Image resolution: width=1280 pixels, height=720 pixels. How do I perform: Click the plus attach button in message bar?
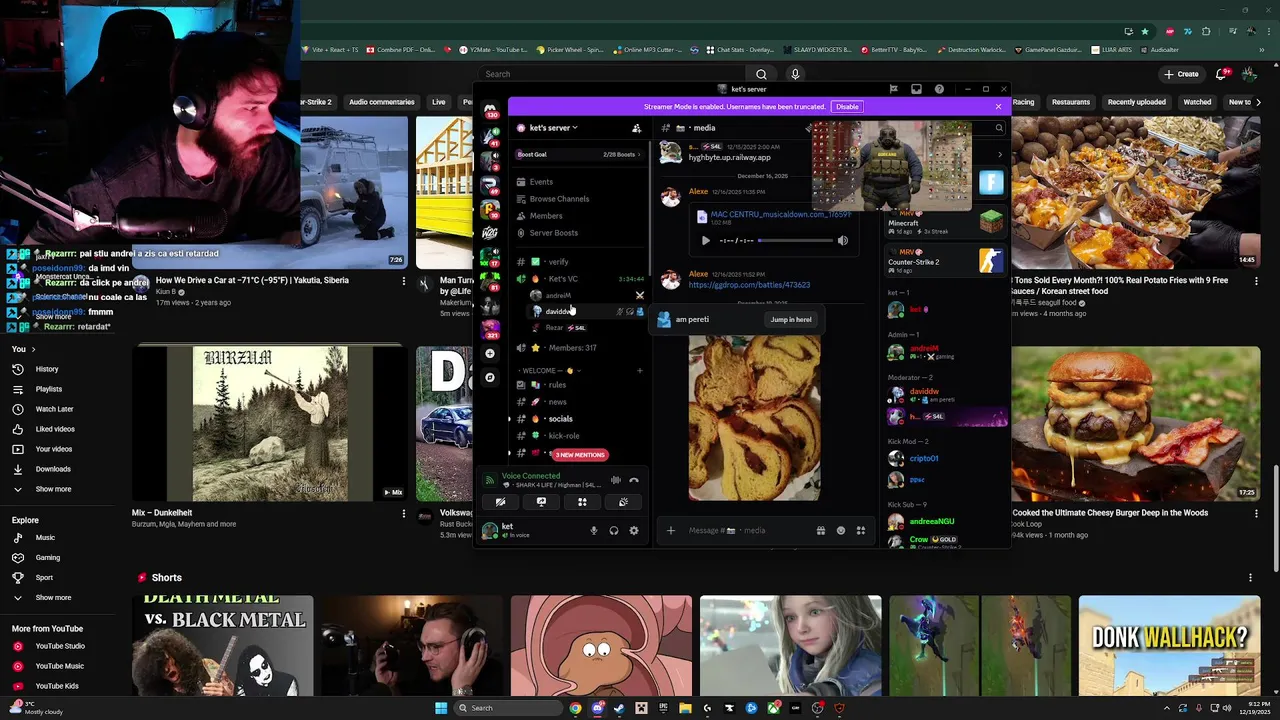click(671, 530)
